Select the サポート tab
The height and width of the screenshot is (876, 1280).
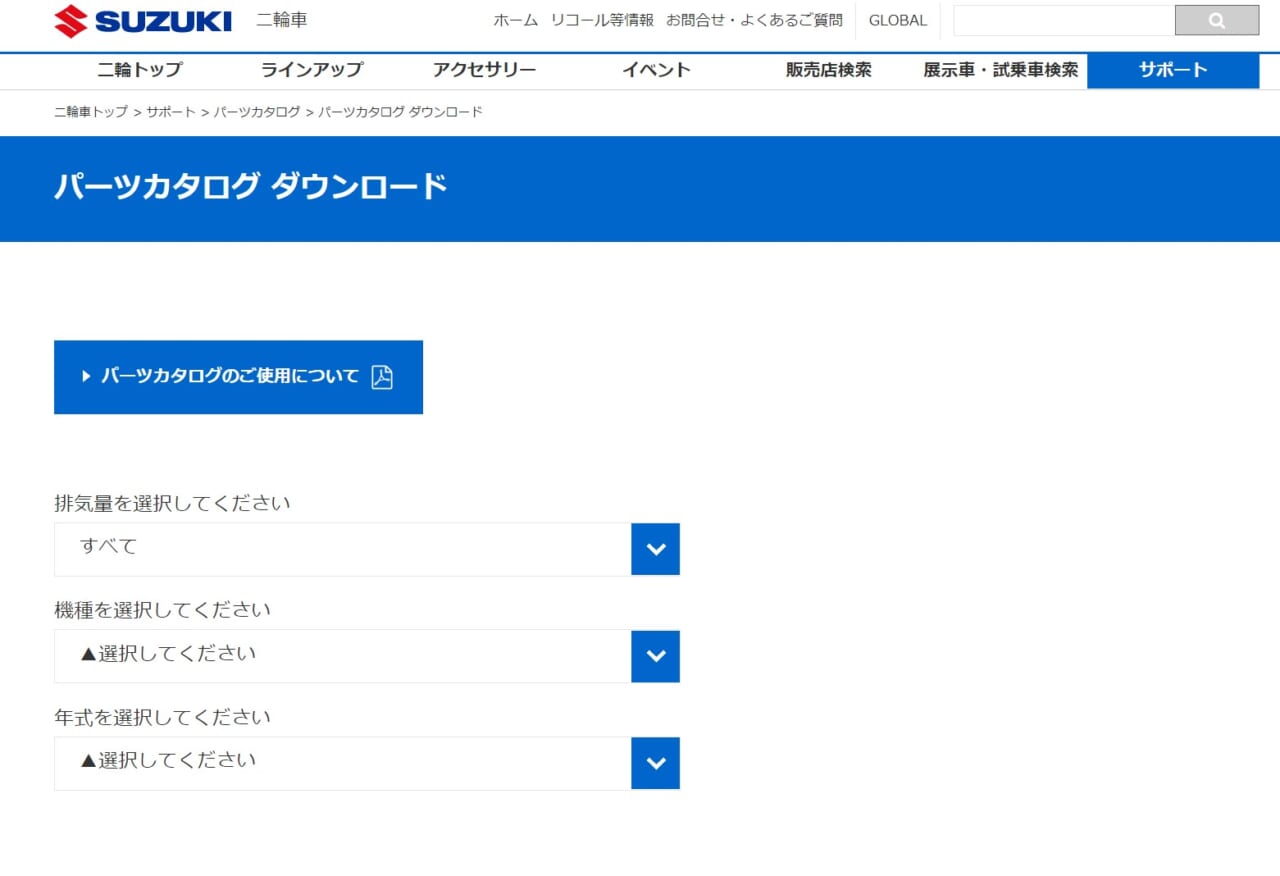(1173, 70)
